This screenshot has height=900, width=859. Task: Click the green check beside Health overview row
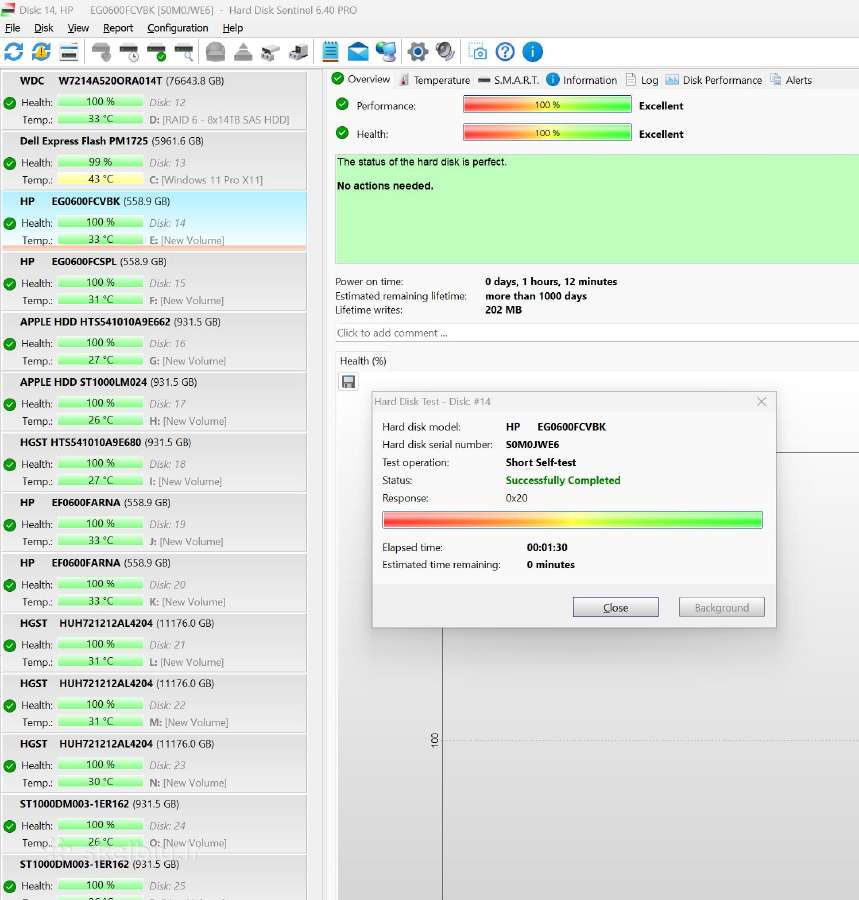[343, 133]
